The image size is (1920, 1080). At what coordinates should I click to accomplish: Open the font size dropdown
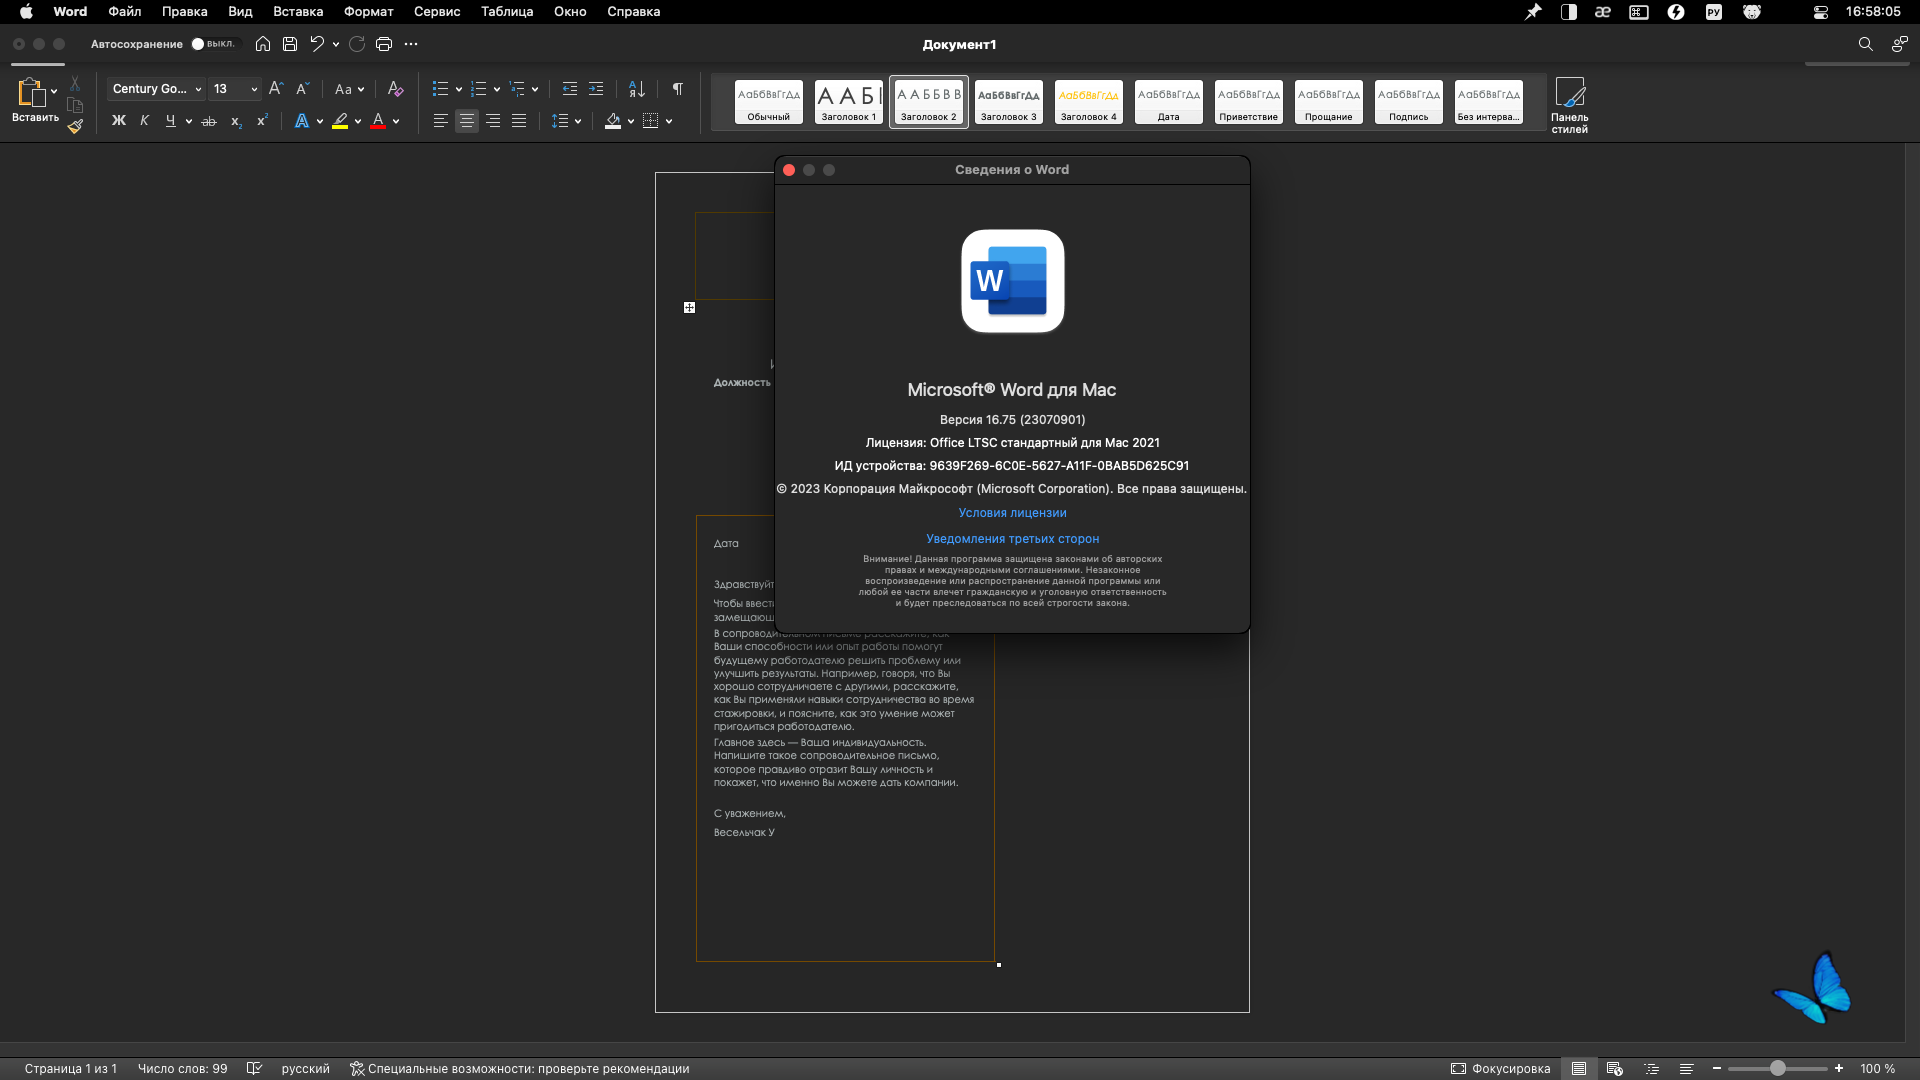[253, 89]
